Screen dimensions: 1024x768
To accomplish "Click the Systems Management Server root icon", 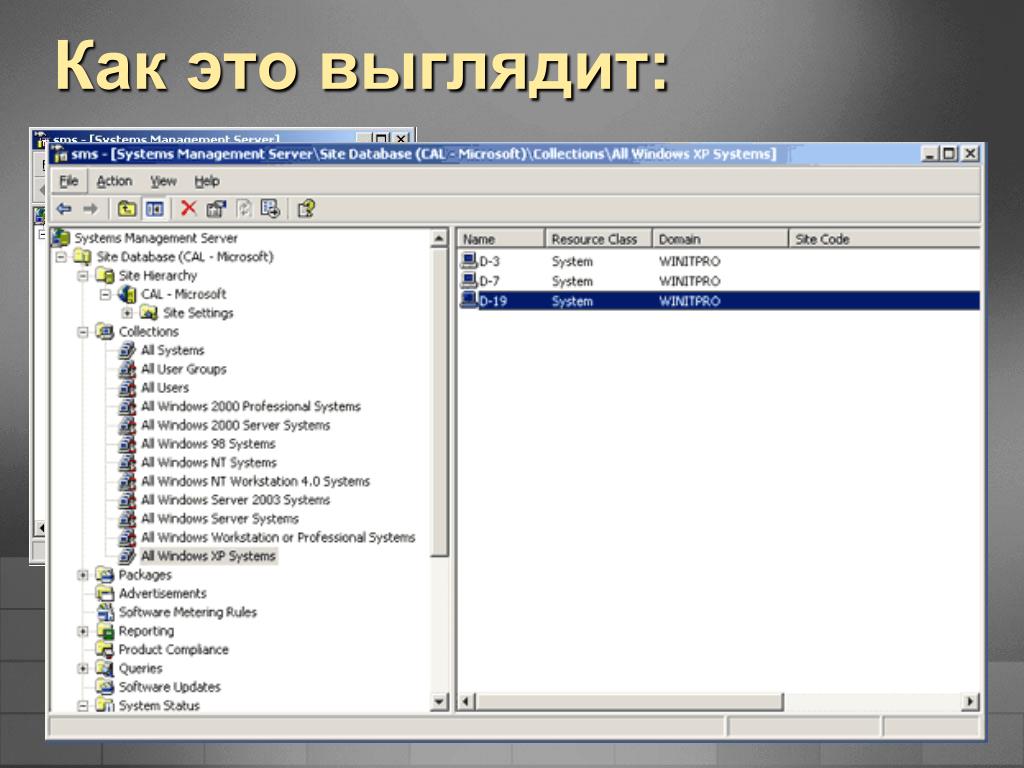I will click(x=61, y=238).
